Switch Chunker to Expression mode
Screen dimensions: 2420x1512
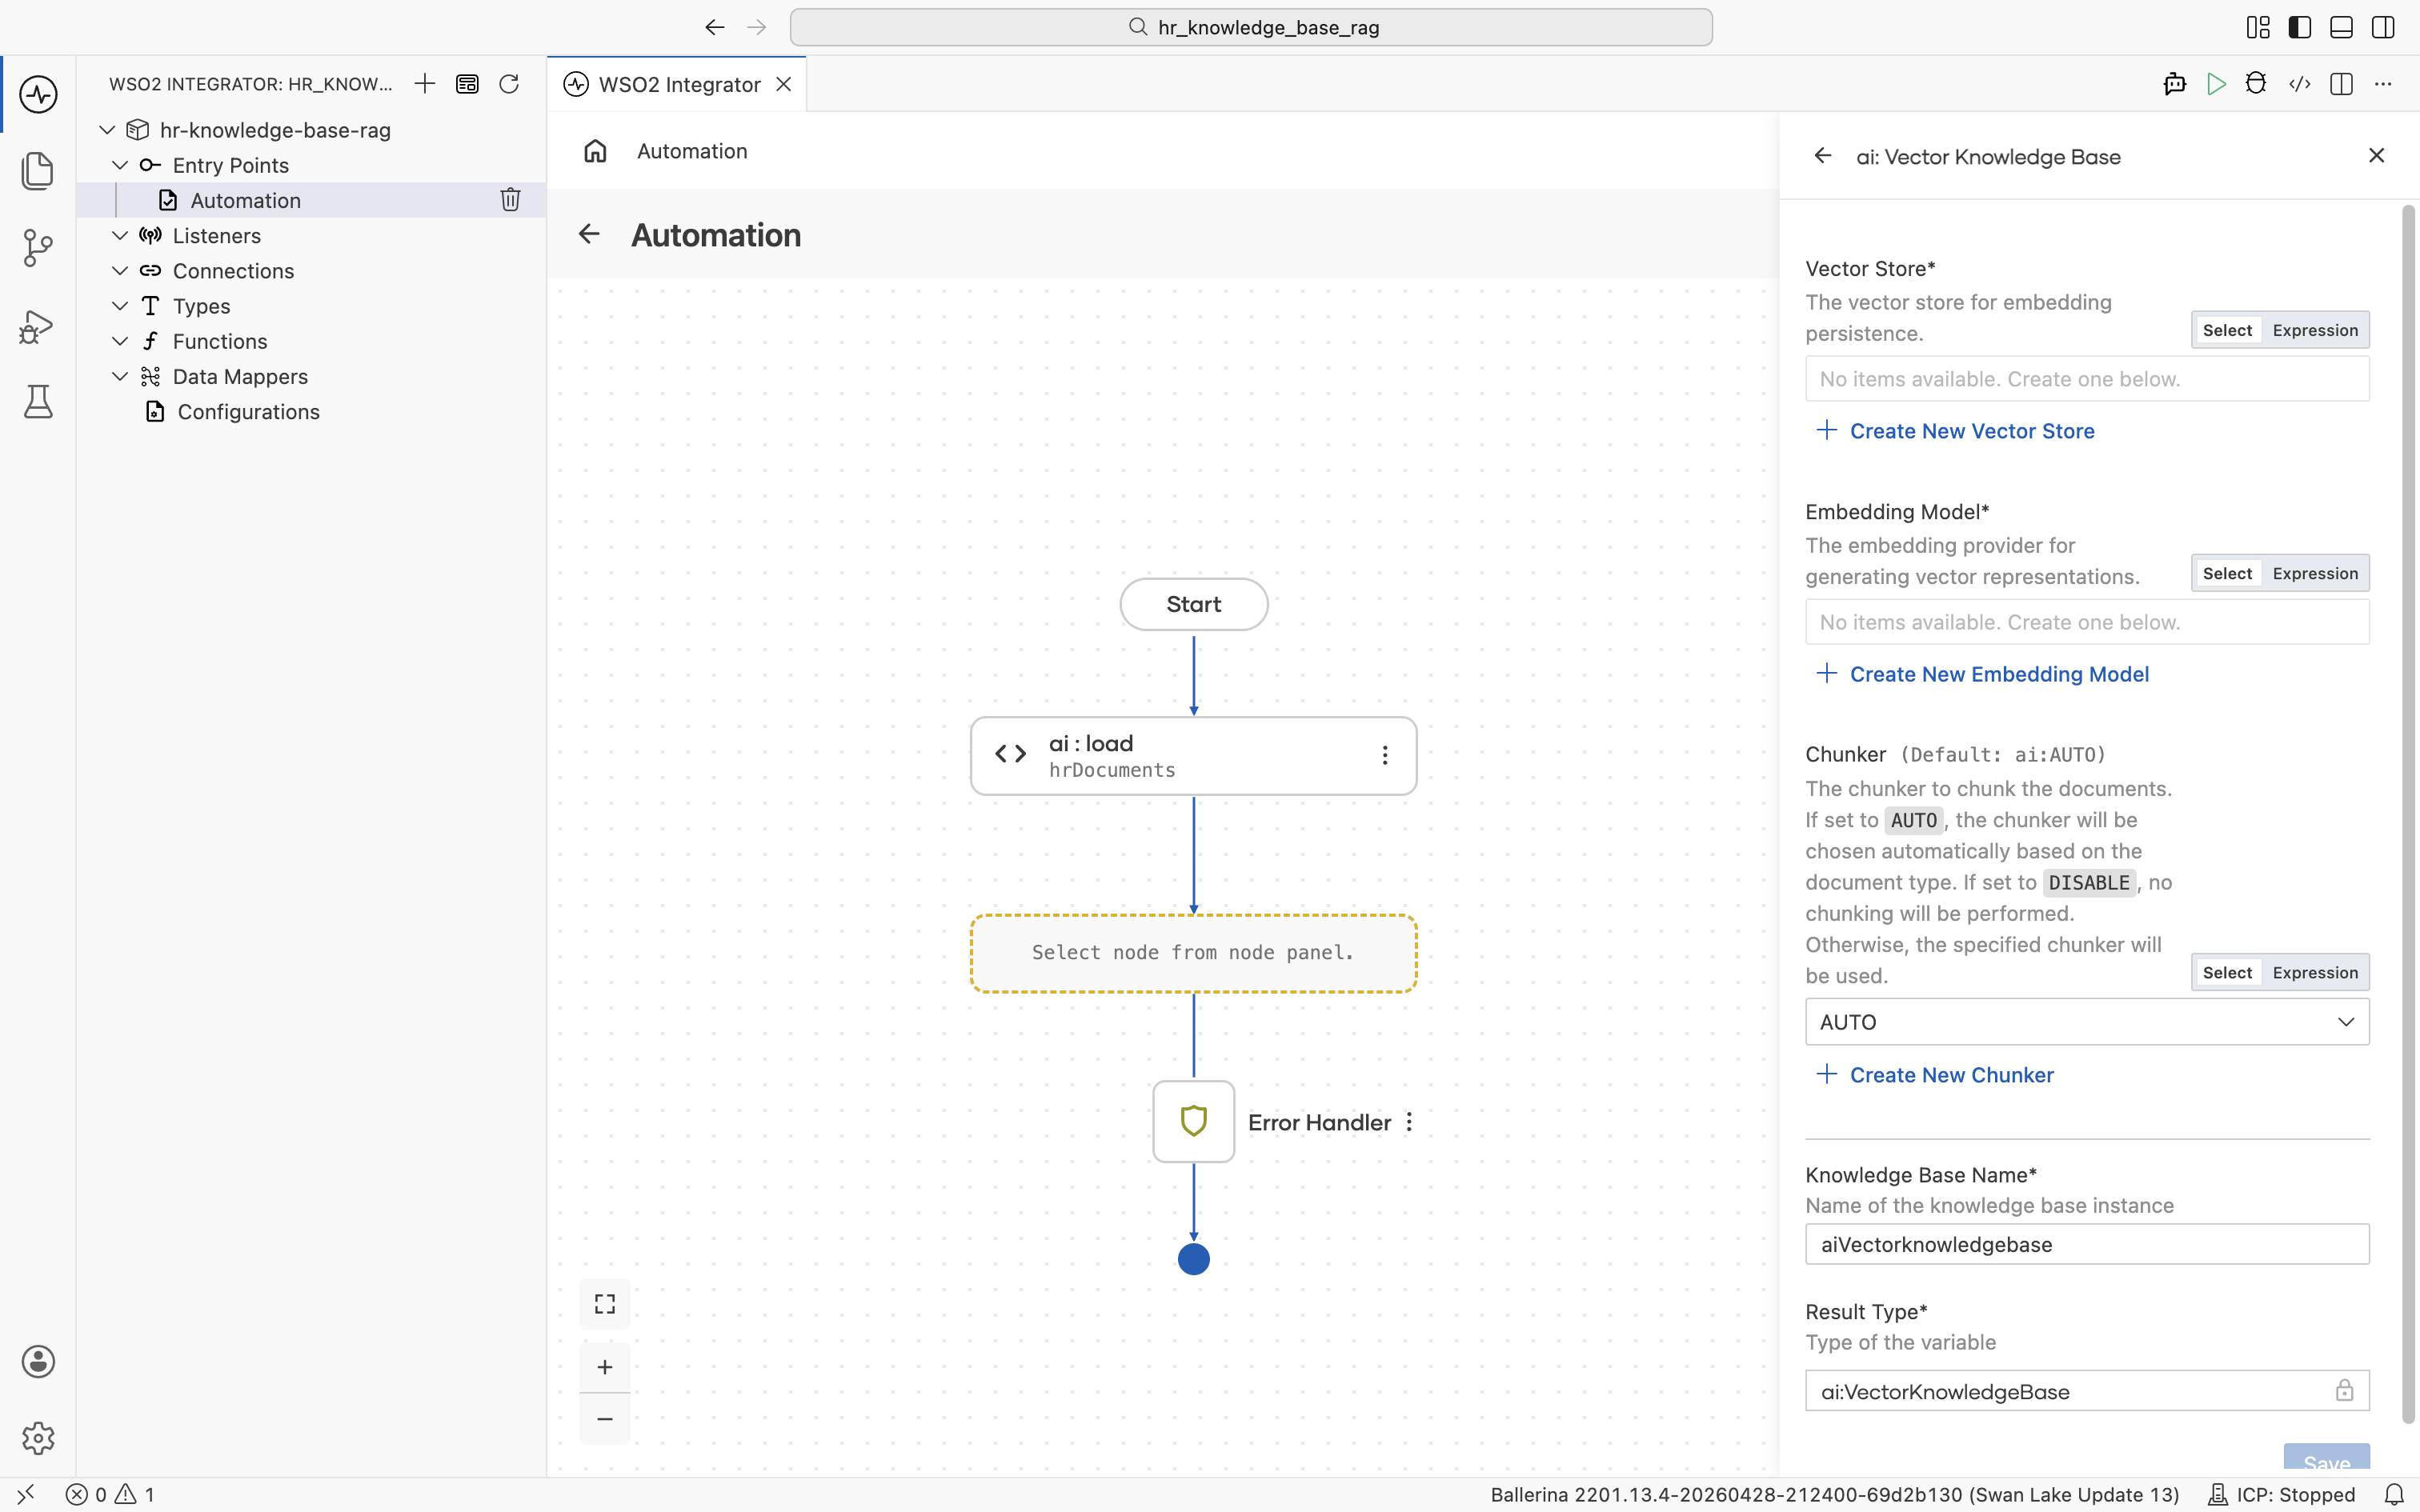click(2315, 972)
